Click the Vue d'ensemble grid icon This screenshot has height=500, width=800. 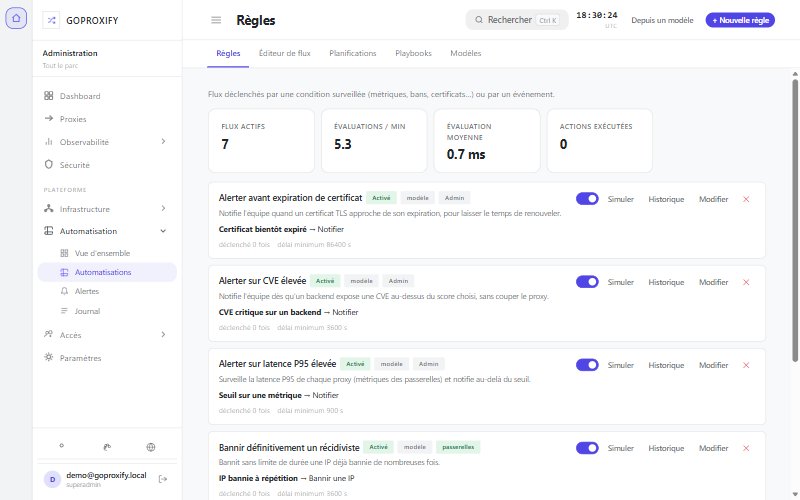coord(64,253)
